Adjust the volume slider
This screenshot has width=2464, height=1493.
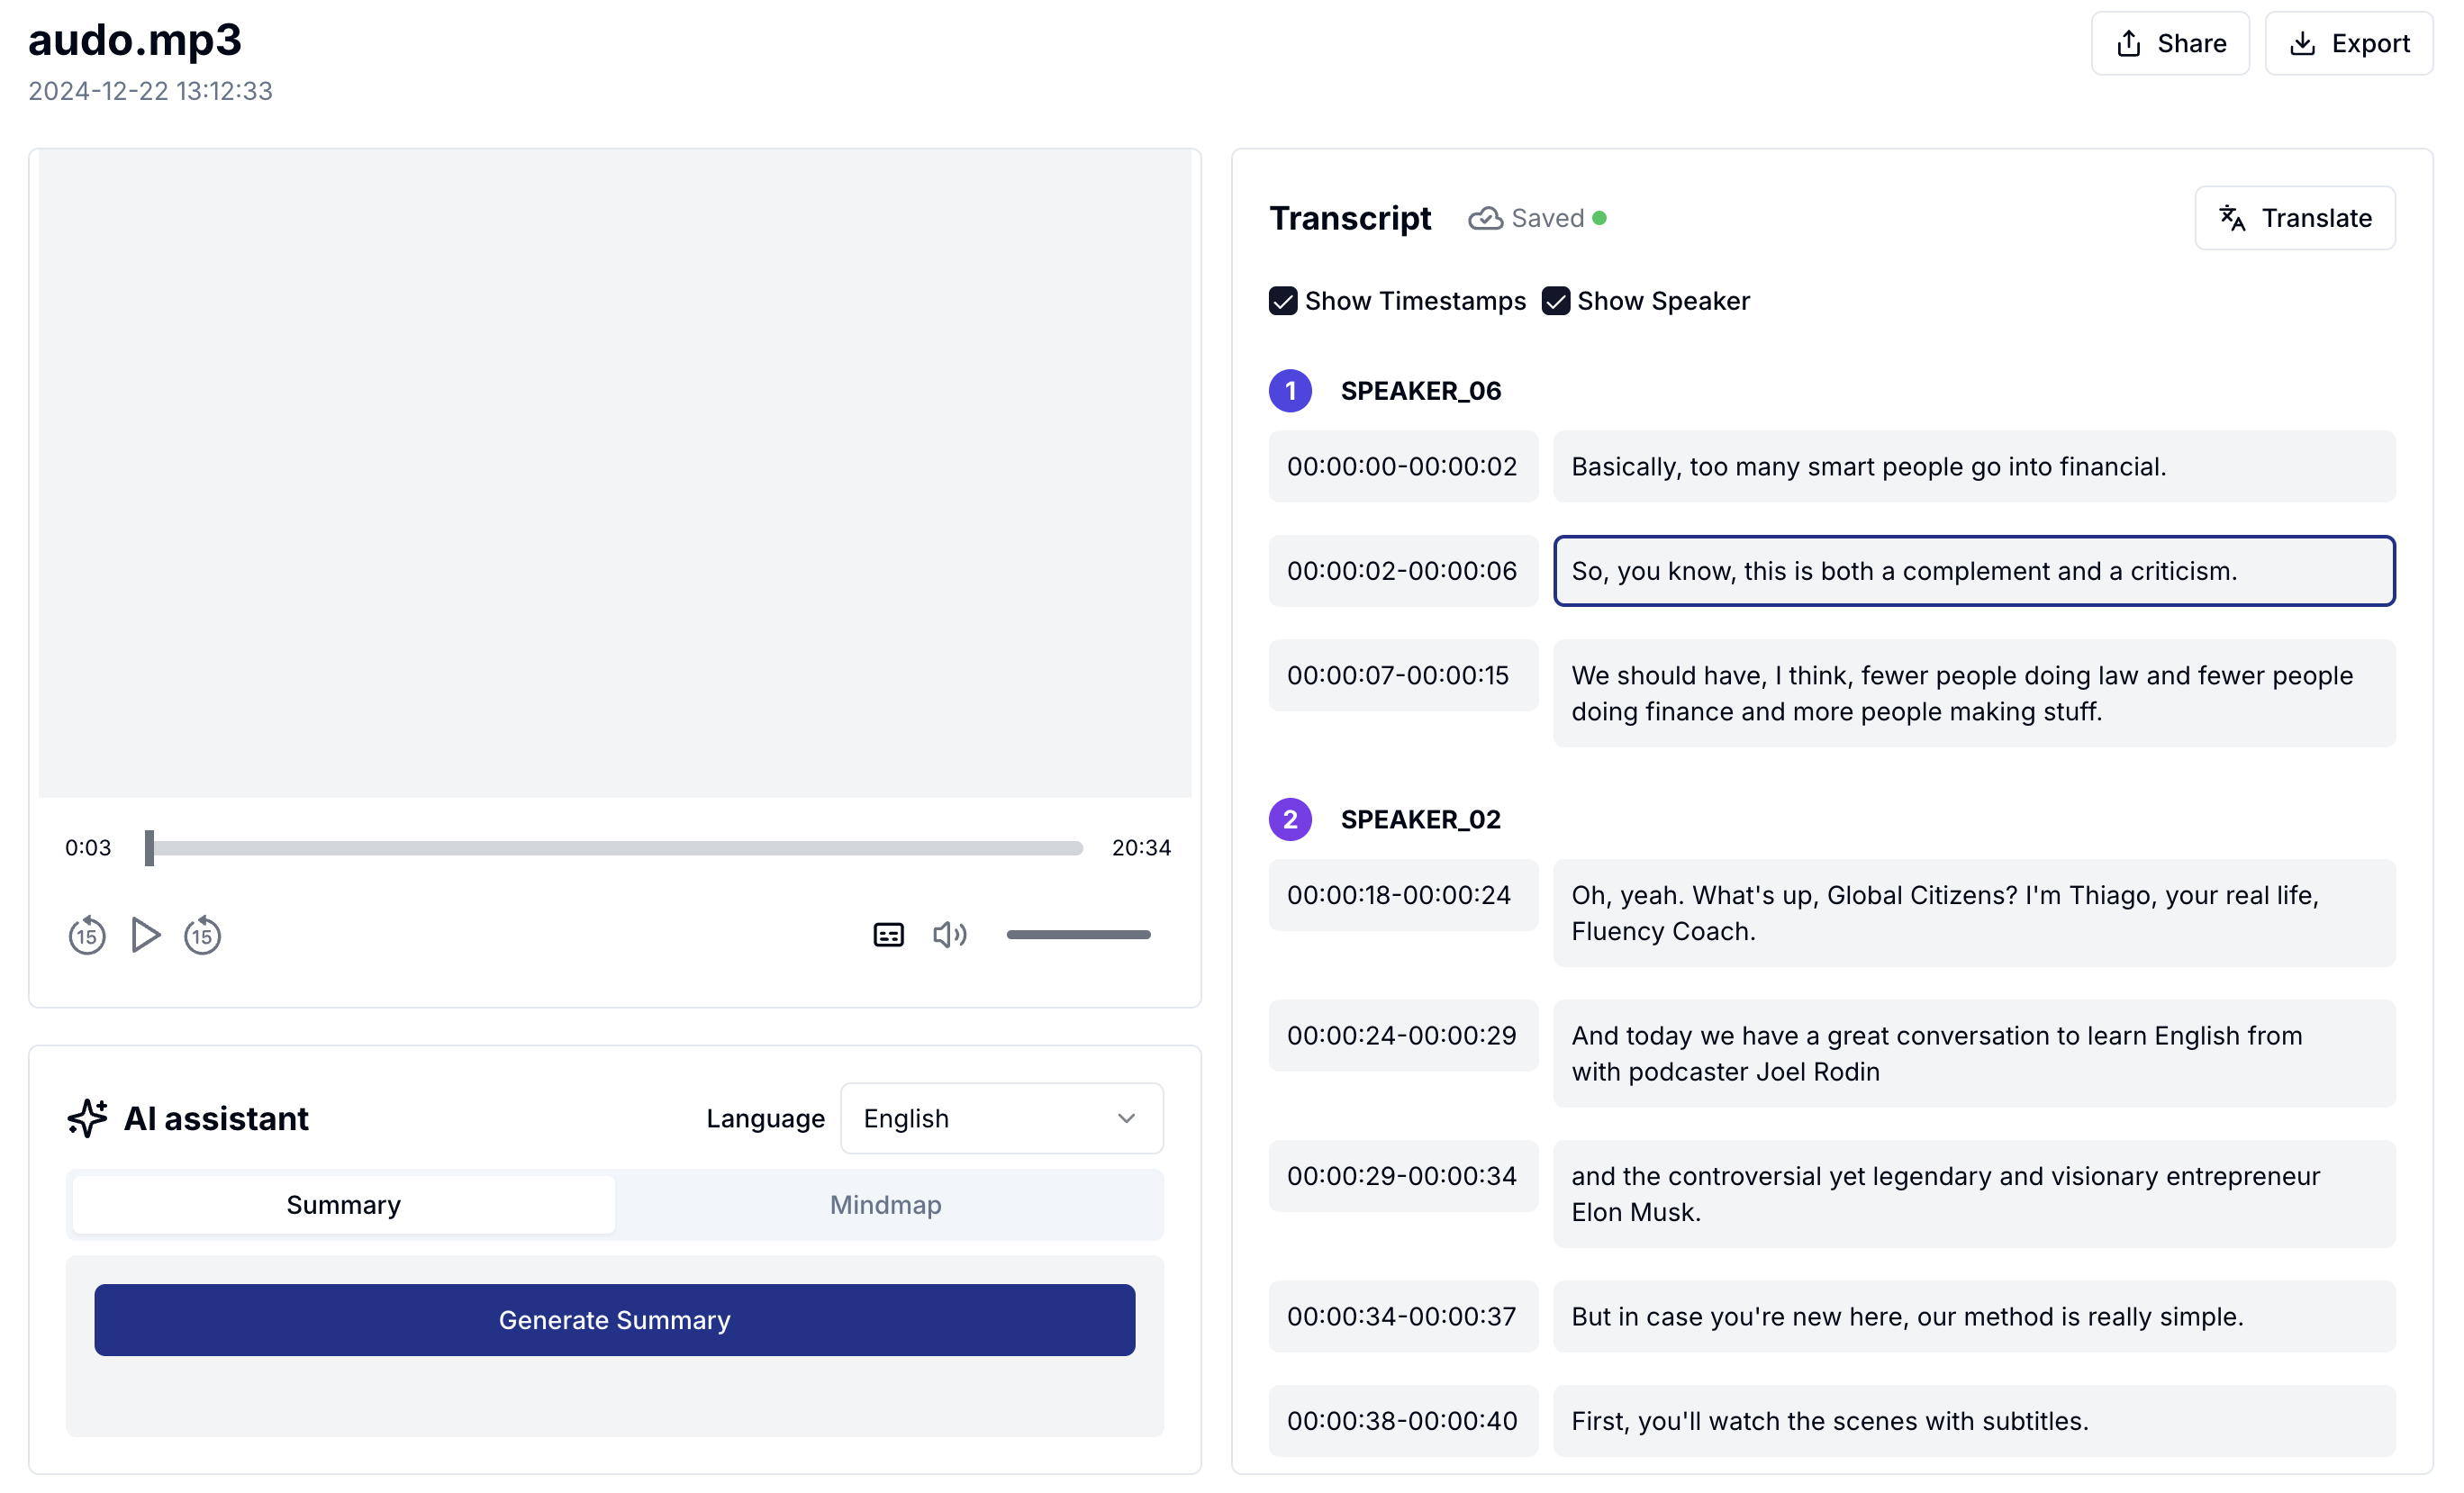(x=1078, y=935)
